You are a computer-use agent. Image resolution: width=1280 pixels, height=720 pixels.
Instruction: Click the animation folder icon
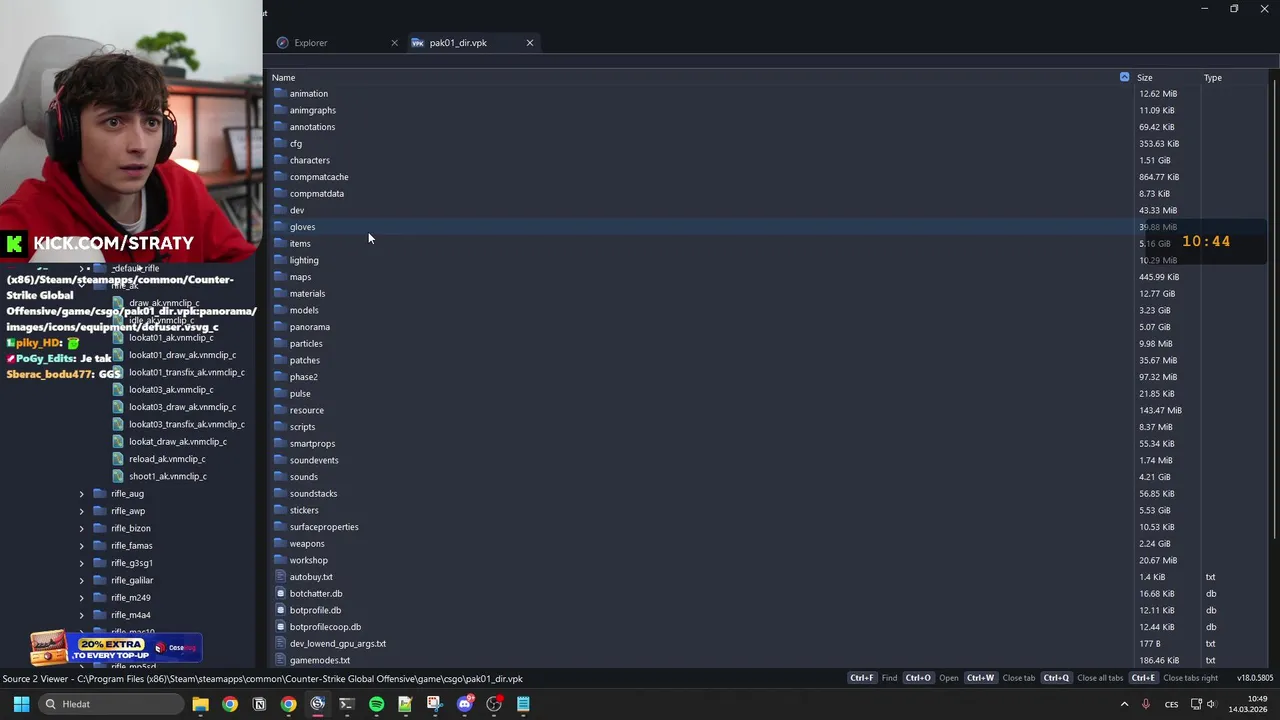click(280, 93)
